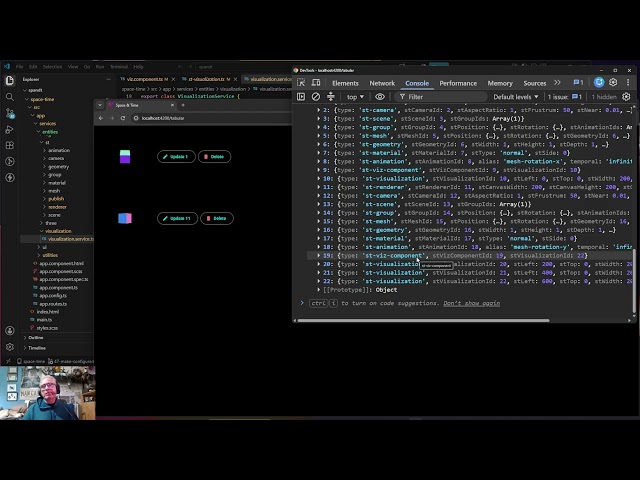640x480 pixels.
Task: Switch to the Memory DevTools tab
Action: [500, 83]
